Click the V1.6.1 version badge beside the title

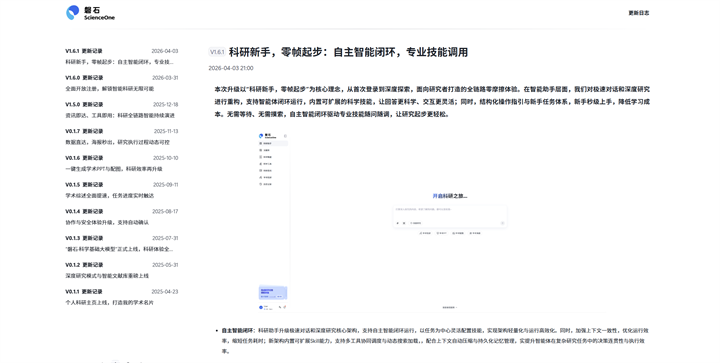pos(217,52)
